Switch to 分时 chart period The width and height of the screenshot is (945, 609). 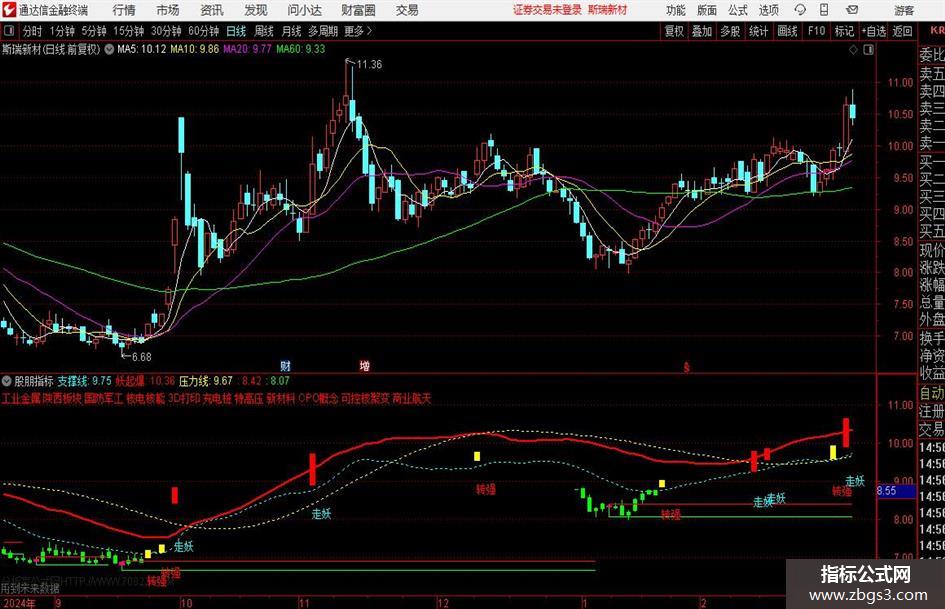pos(32,31)
